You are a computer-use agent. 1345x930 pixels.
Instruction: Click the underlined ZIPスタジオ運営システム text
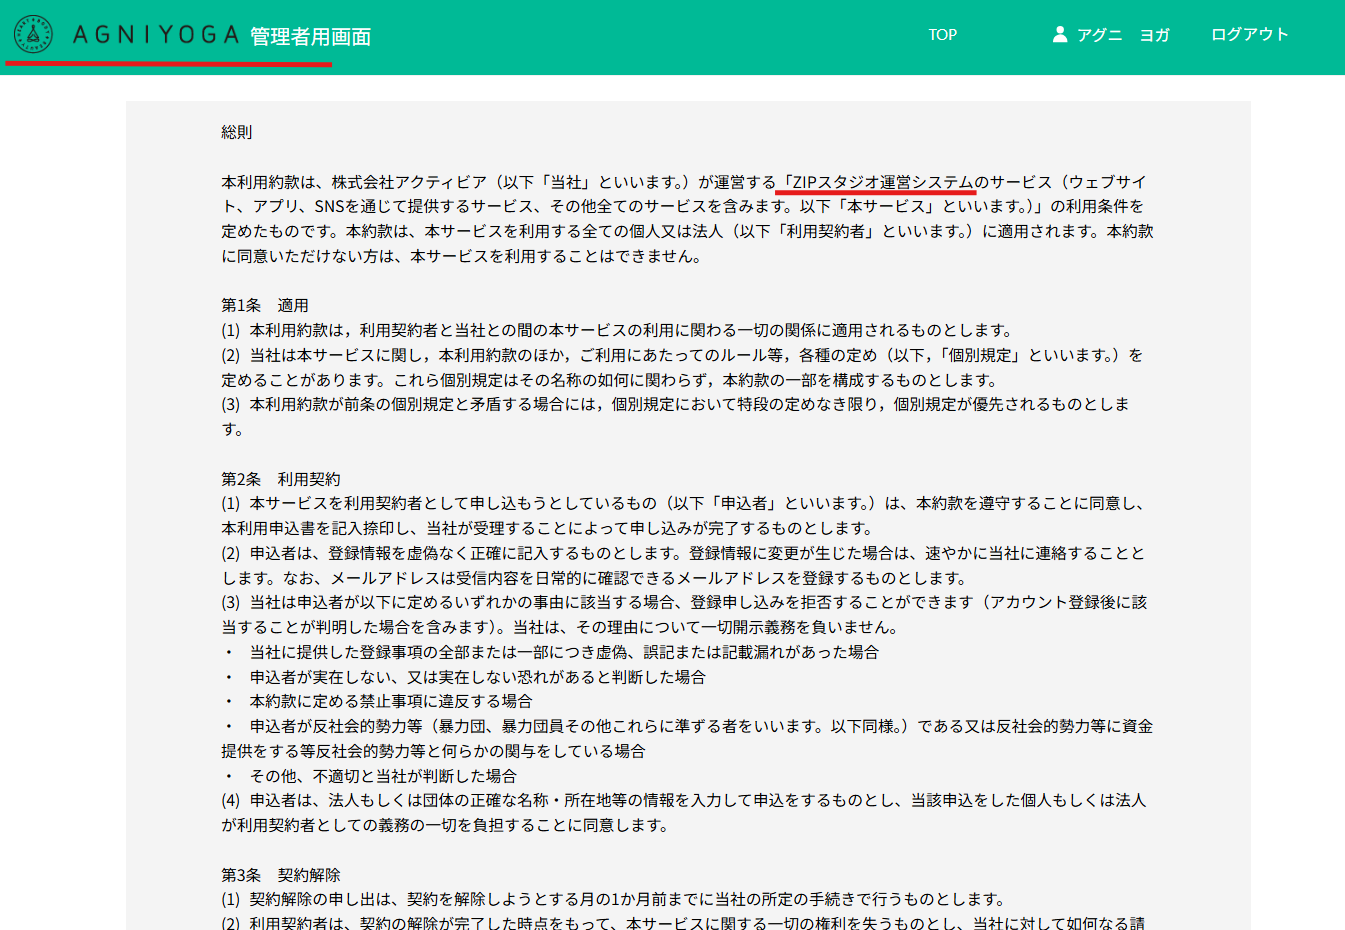tap(876, 182)
